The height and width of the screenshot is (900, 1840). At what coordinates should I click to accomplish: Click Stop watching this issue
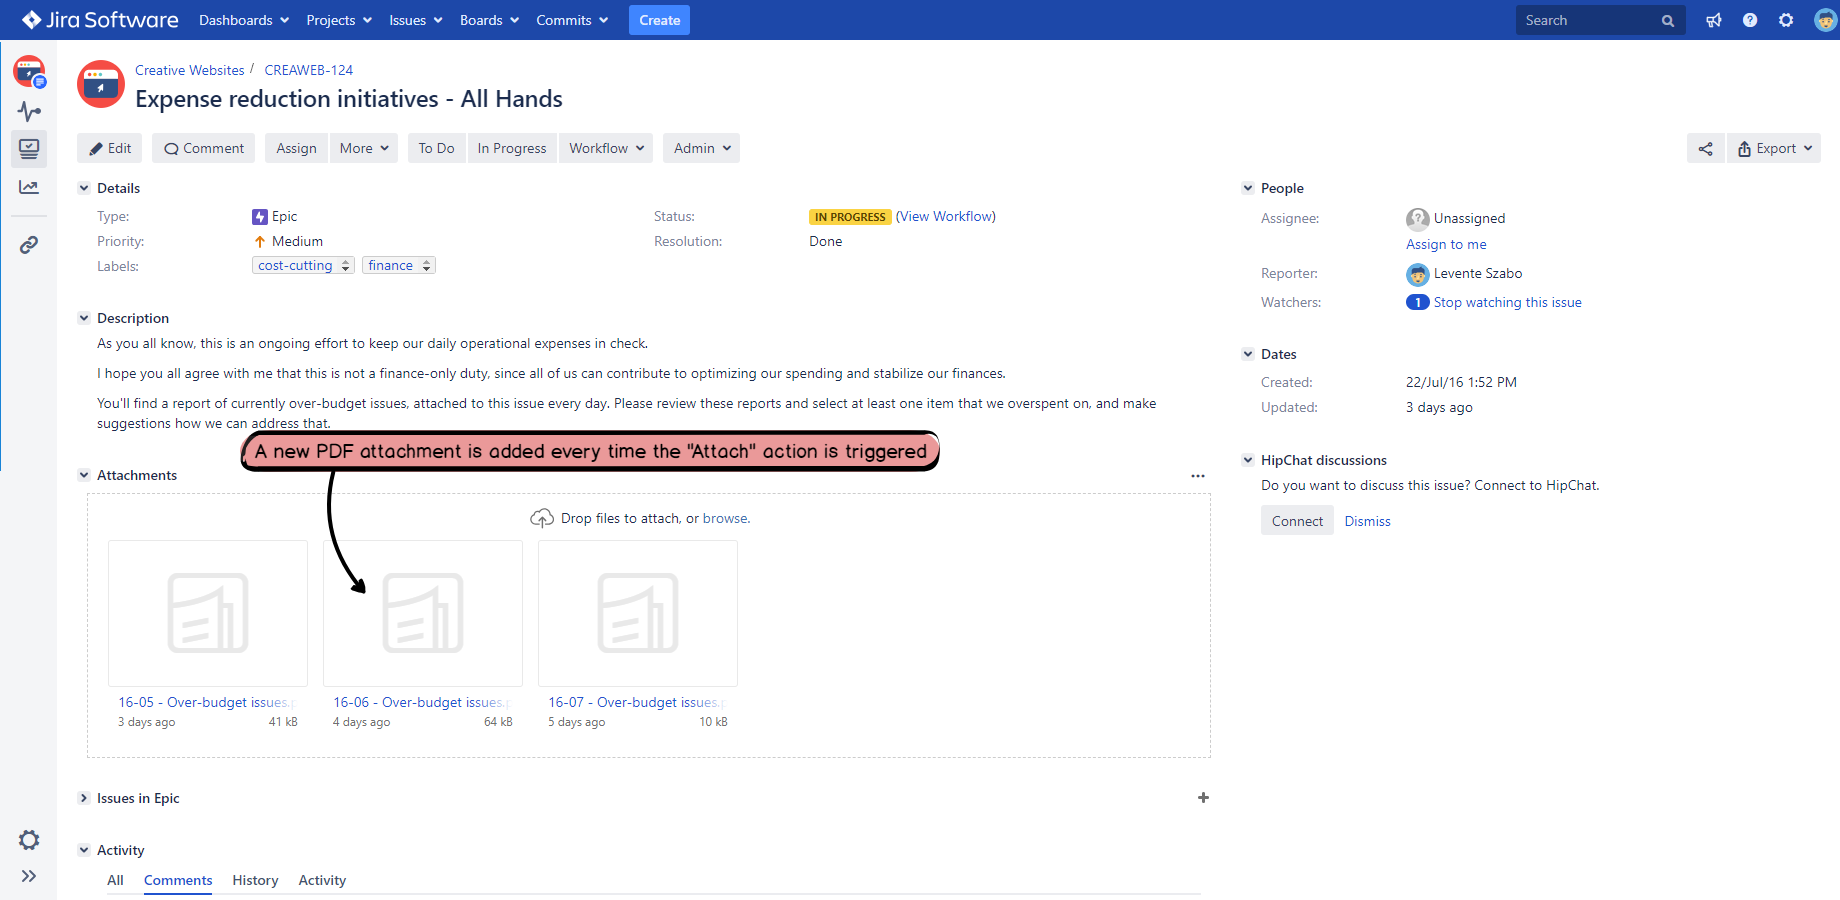tap(1508, 302)
